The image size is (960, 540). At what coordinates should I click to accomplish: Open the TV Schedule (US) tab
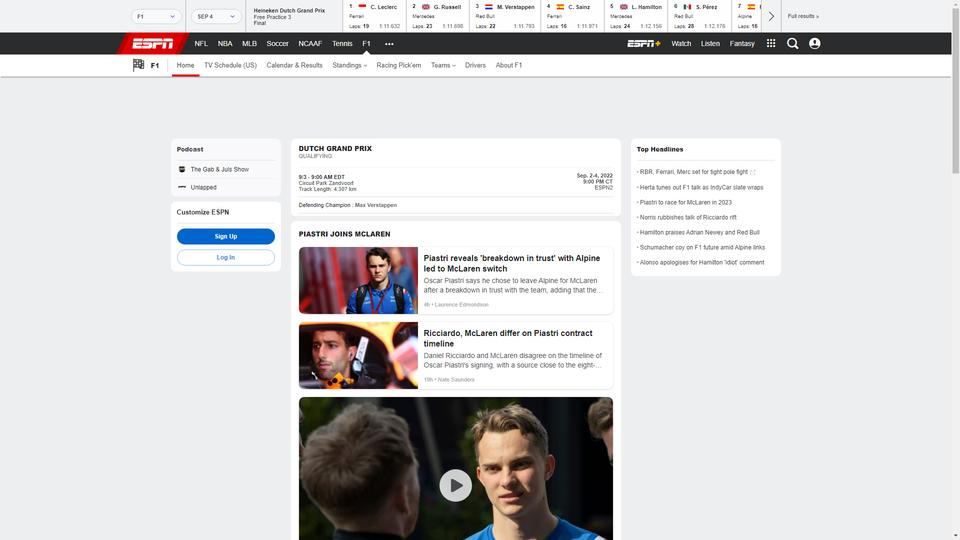230,66
